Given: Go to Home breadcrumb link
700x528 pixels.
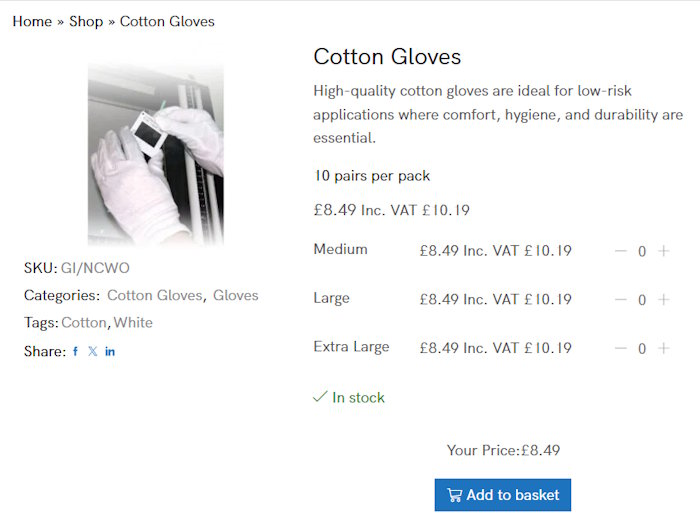Looking at the screenshot, I should (32, 21).
